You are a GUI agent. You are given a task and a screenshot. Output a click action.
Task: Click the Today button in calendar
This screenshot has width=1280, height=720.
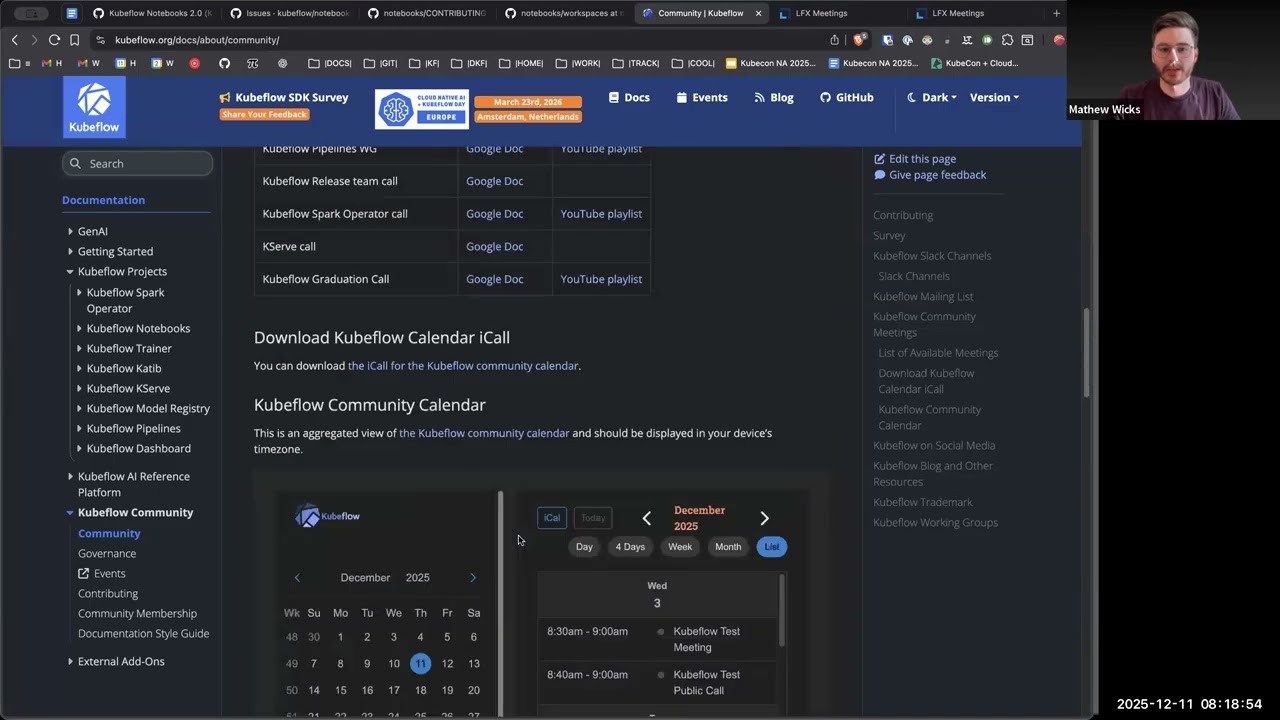click(593, 518)
